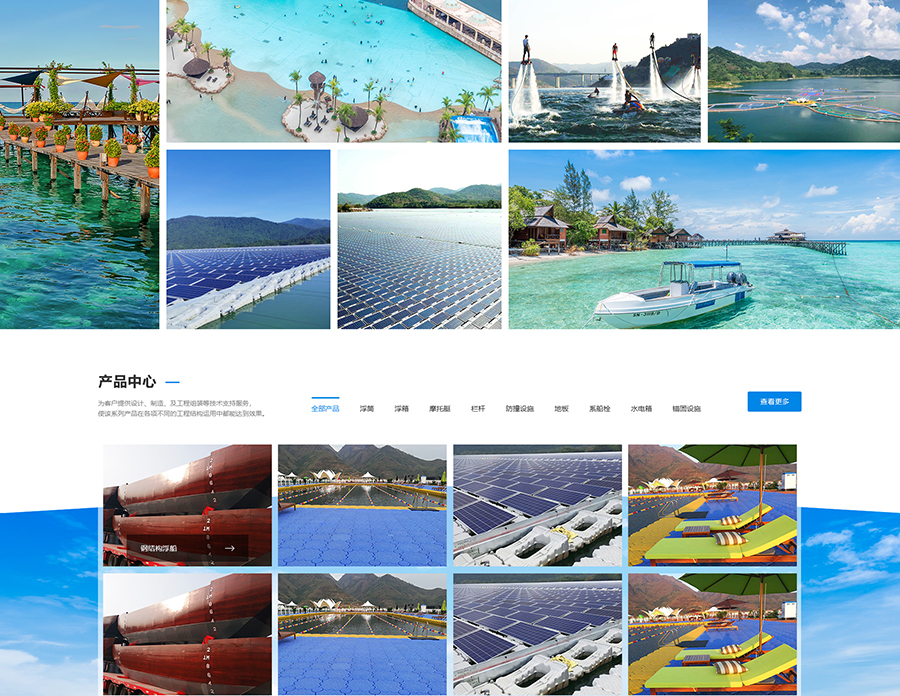
Task: Open the flyboard water jet photo
Action: pyautogui.click(x=604, y=71)
